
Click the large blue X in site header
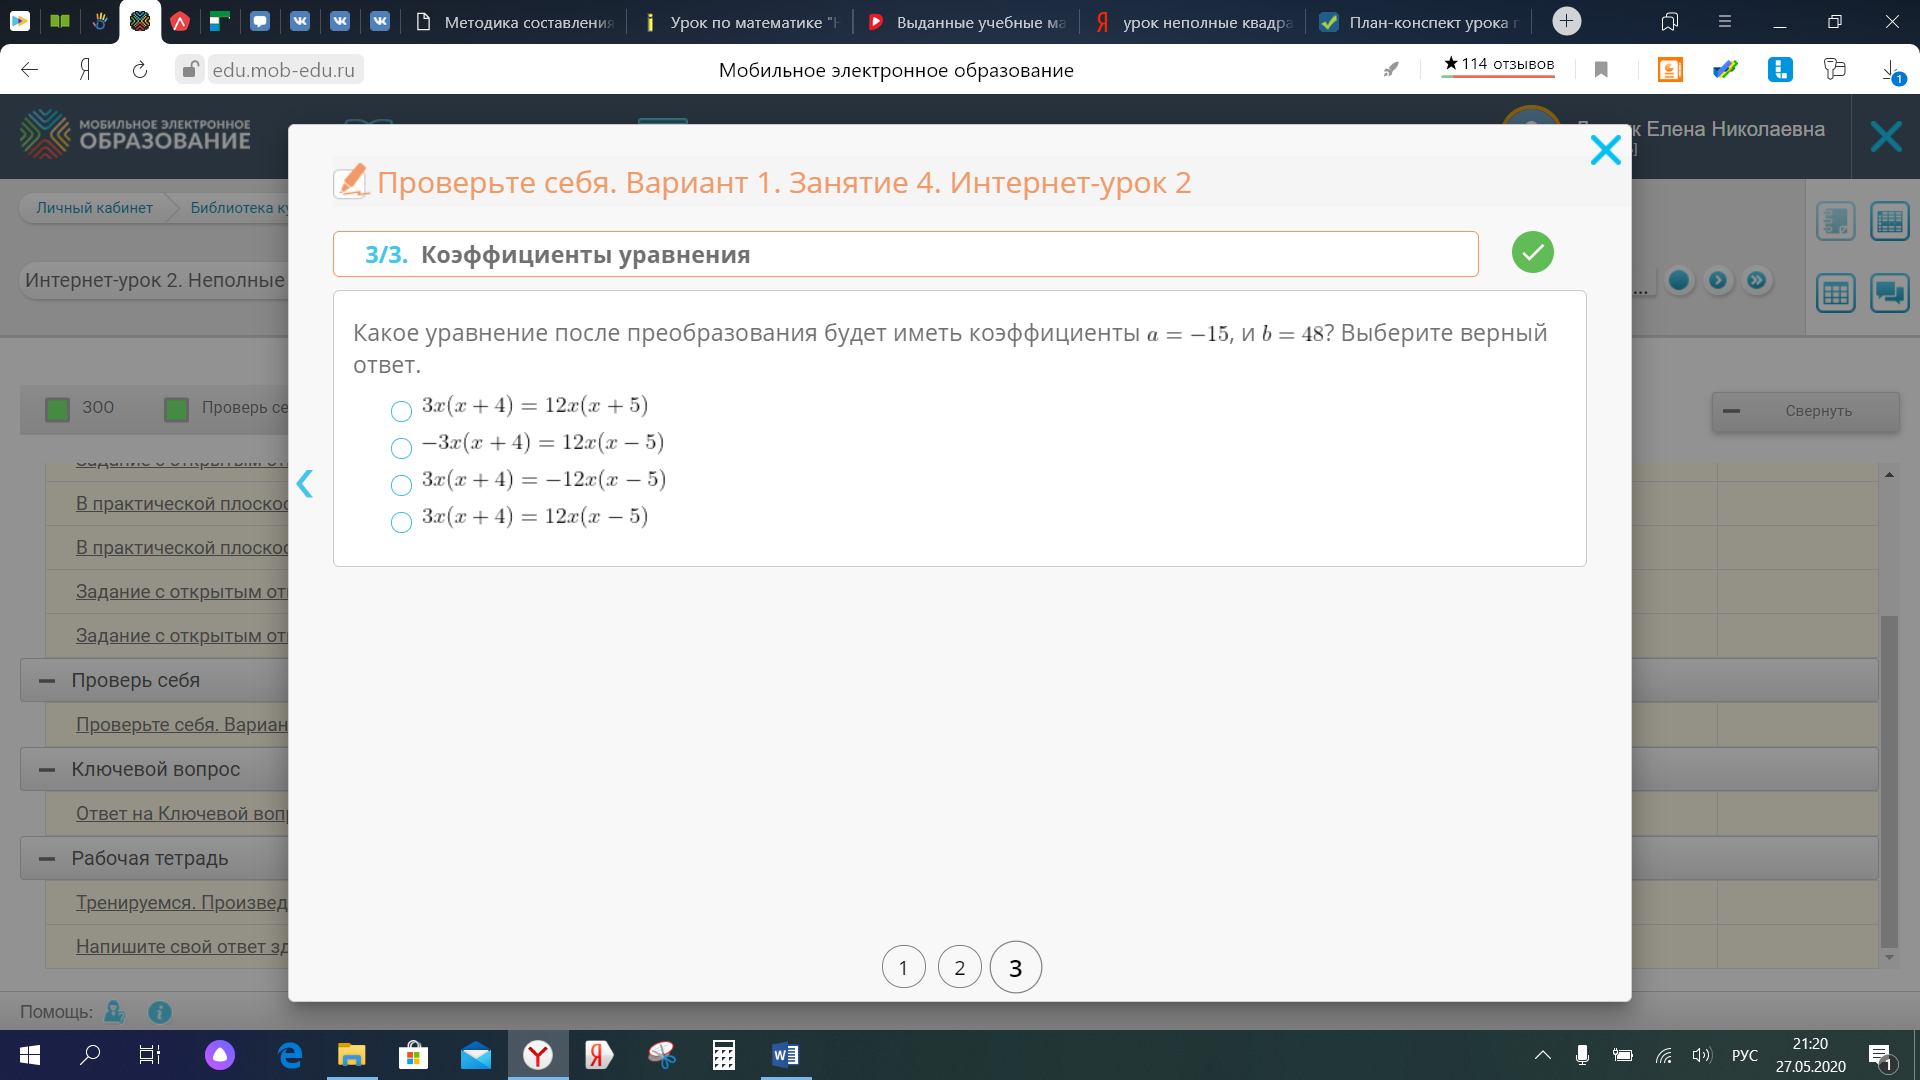coord(1885,136)
